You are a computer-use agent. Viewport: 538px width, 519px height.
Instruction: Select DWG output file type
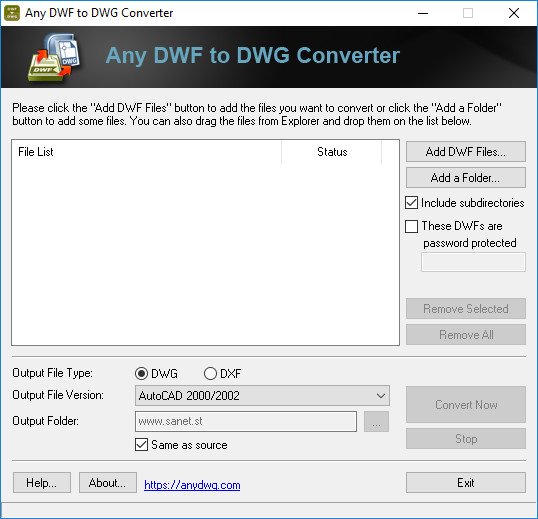click(x=141, y=373)
